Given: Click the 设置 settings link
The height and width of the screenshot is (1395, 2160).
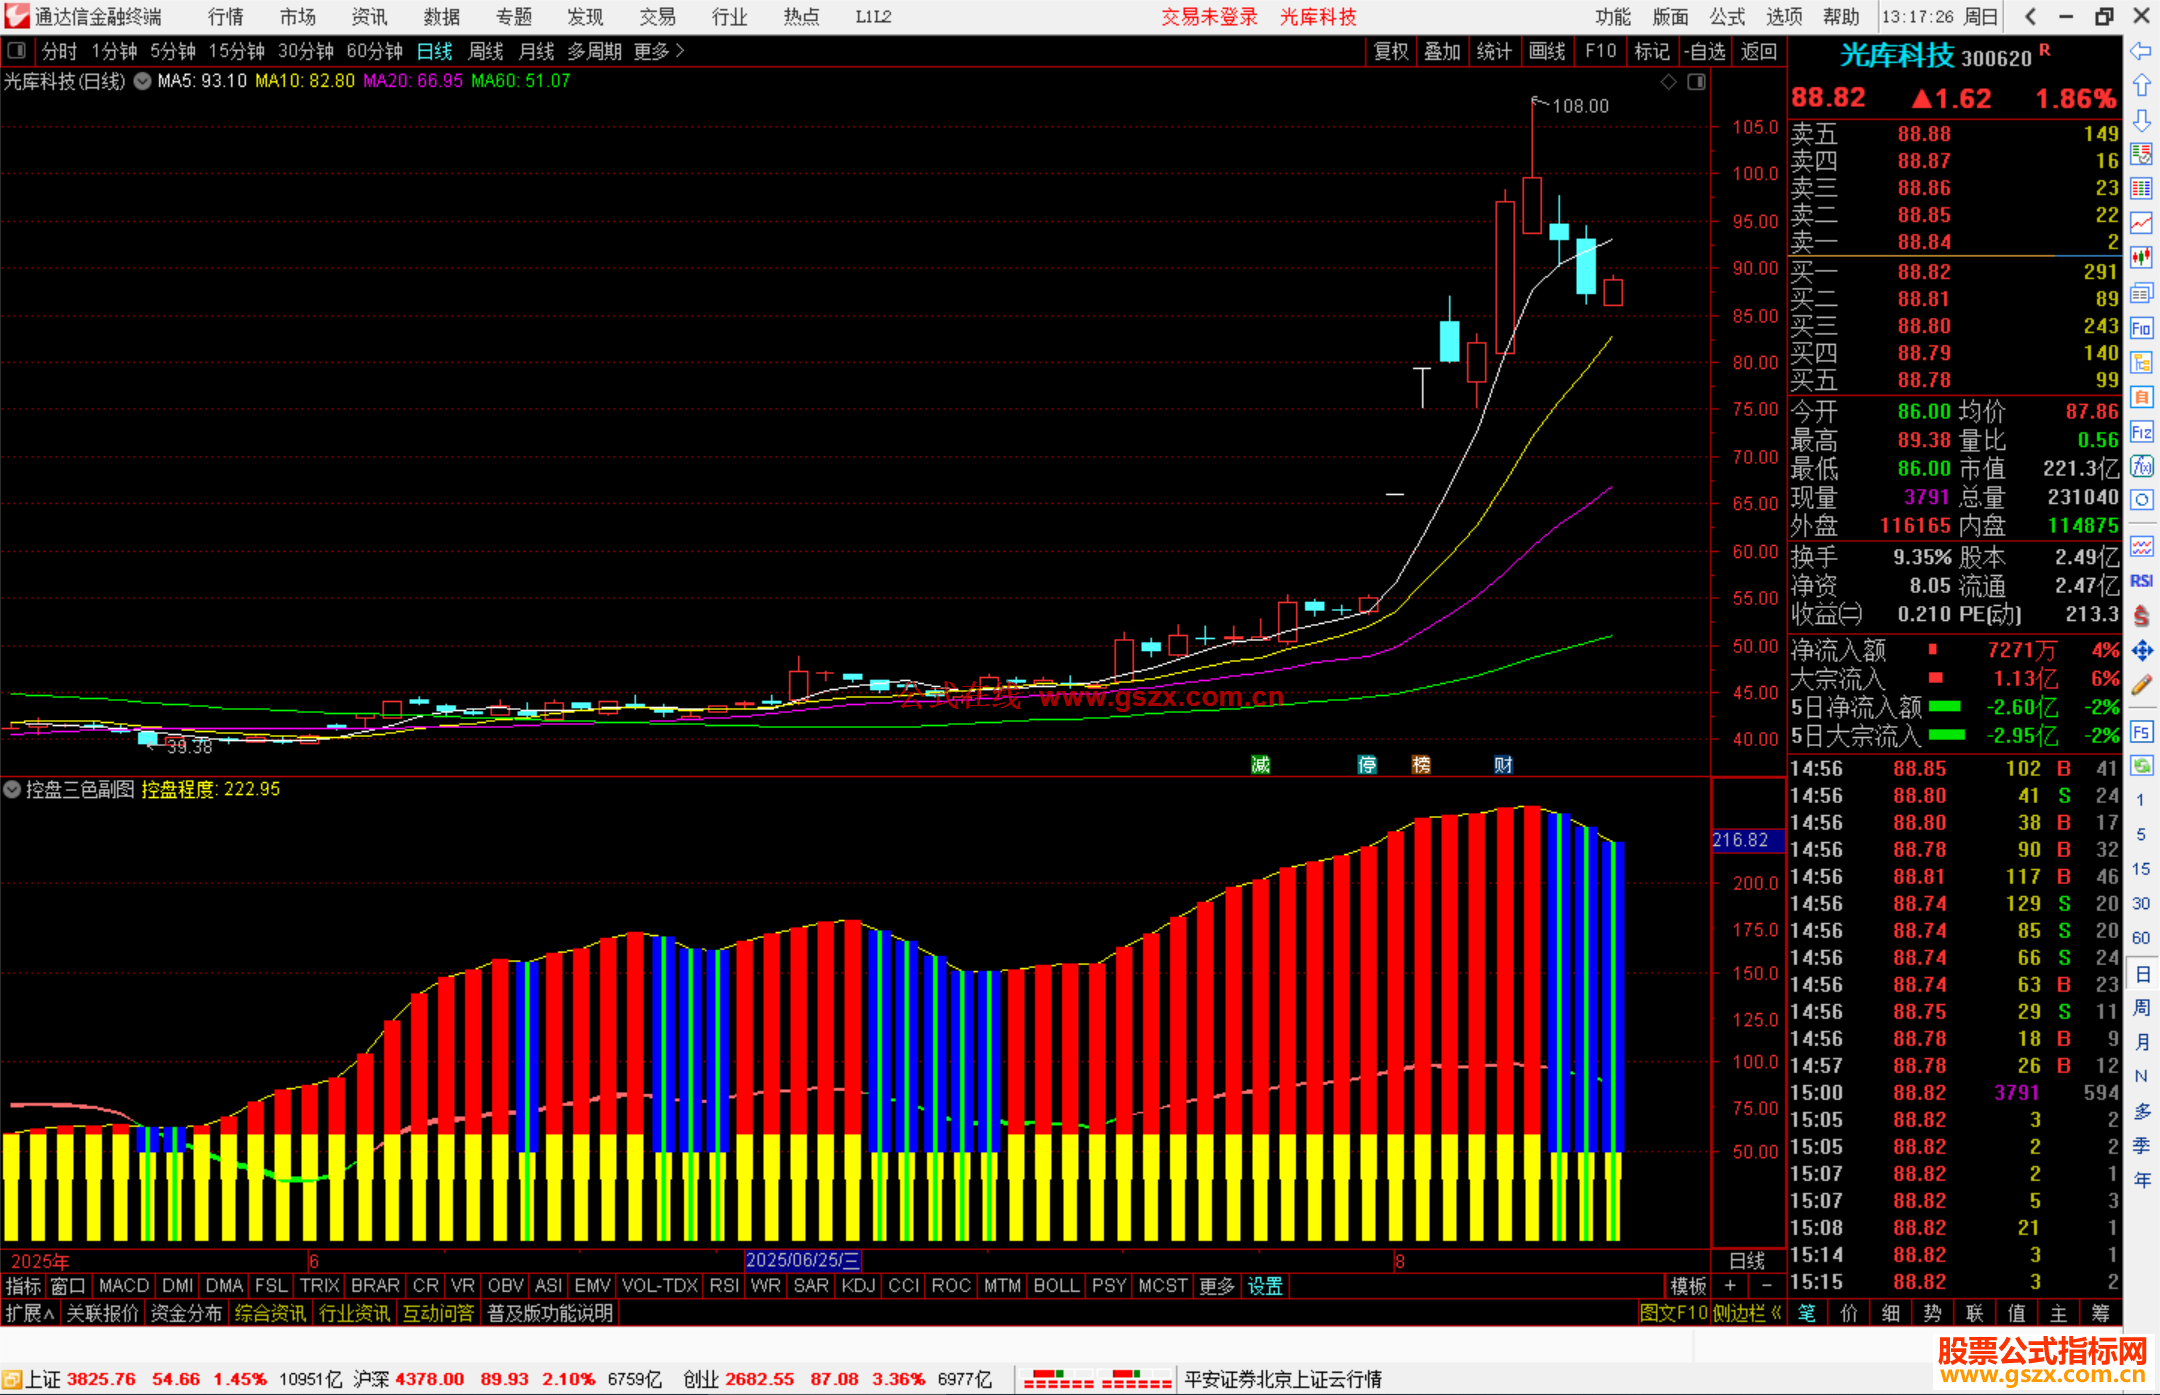Looking at the screenshot, I should tap(1265, 1286).
